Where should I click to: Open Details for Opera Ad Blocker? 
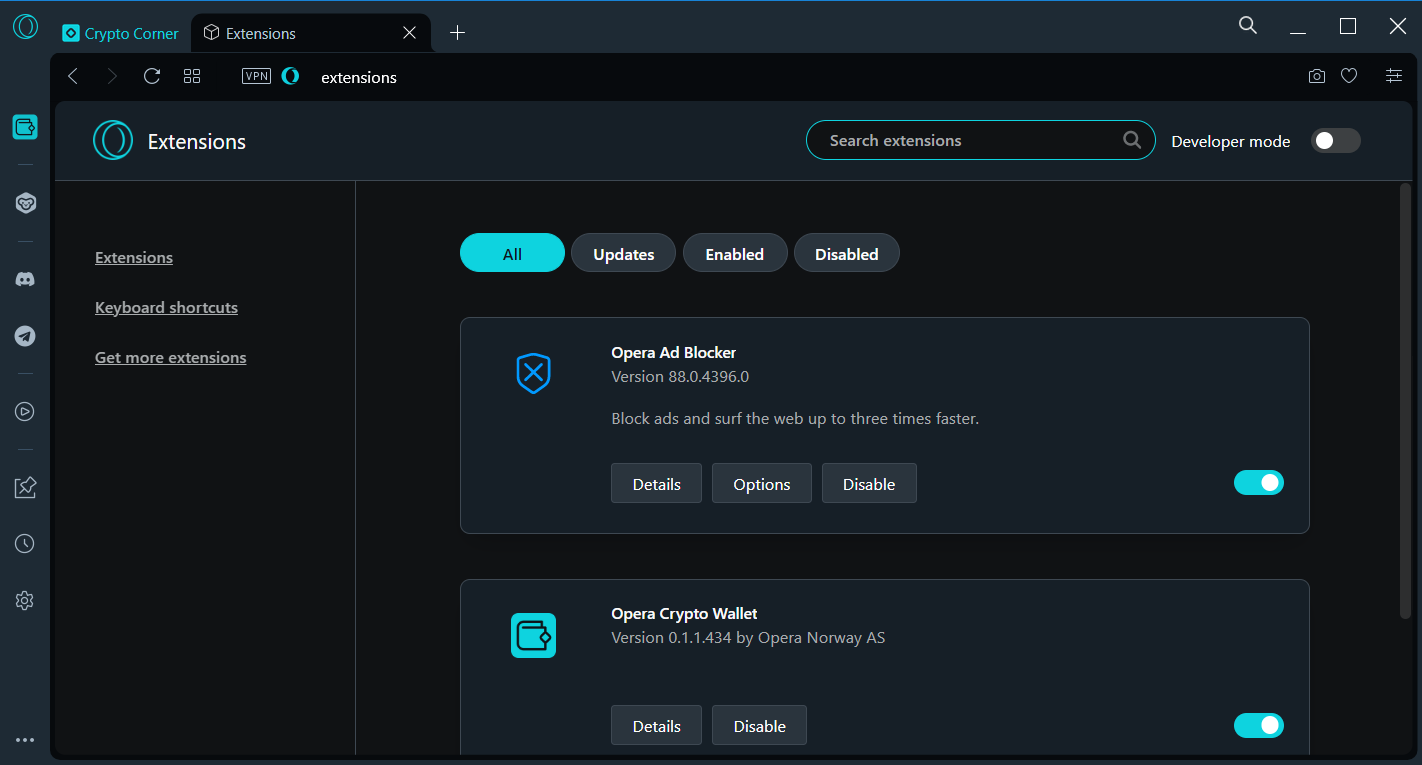pos(656,483)
